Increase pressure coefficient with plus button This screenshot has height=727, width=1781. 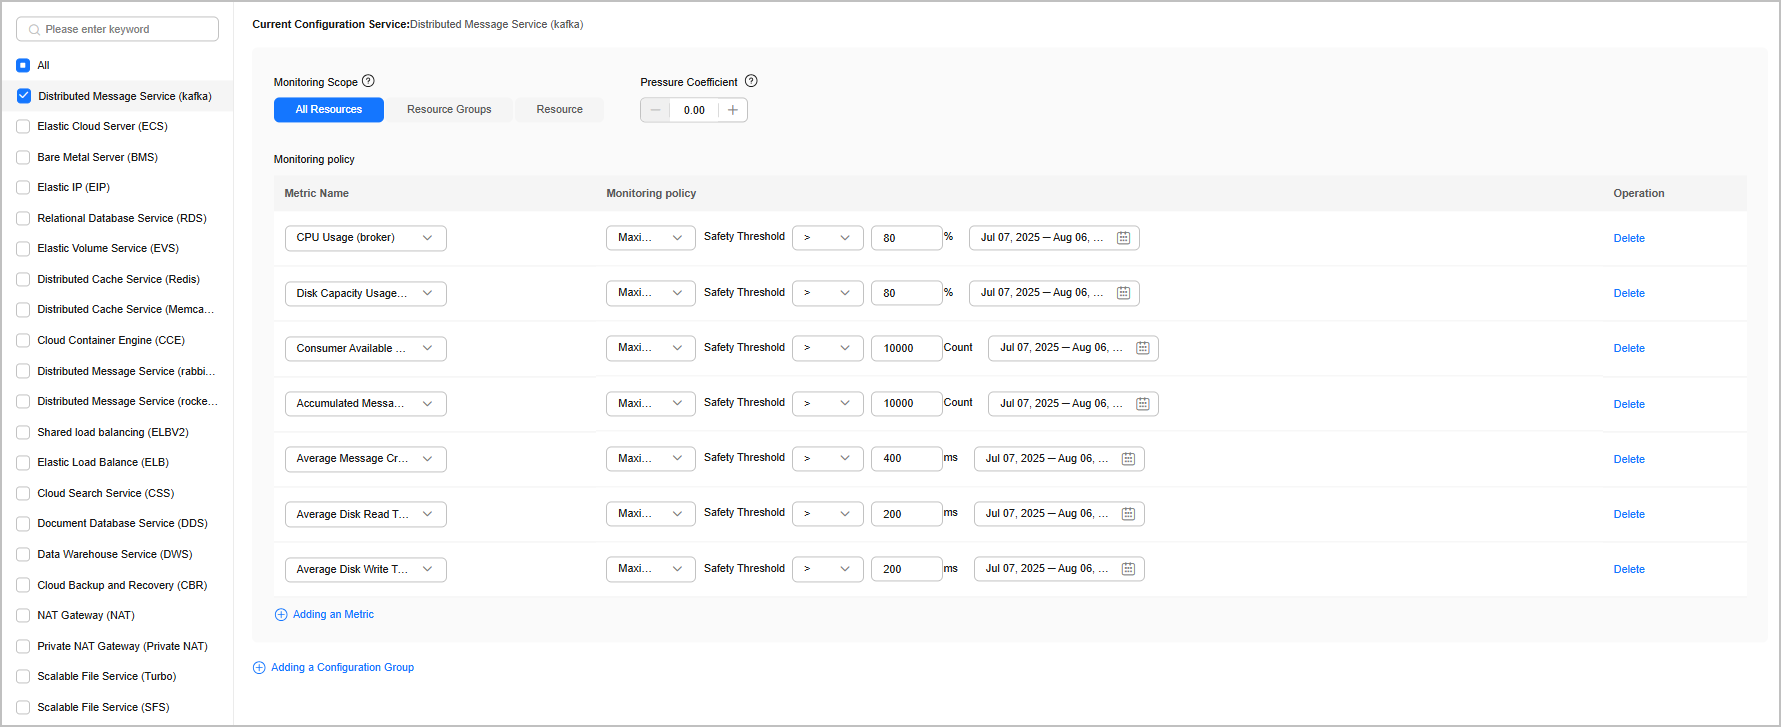(x=733, y=110)
